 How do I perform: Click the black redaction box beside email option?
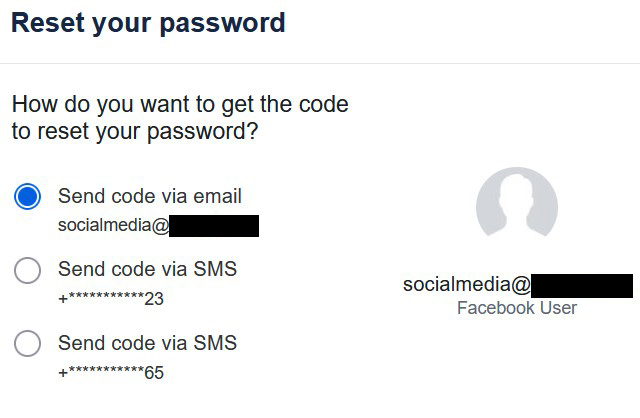(x=214, y=226)
